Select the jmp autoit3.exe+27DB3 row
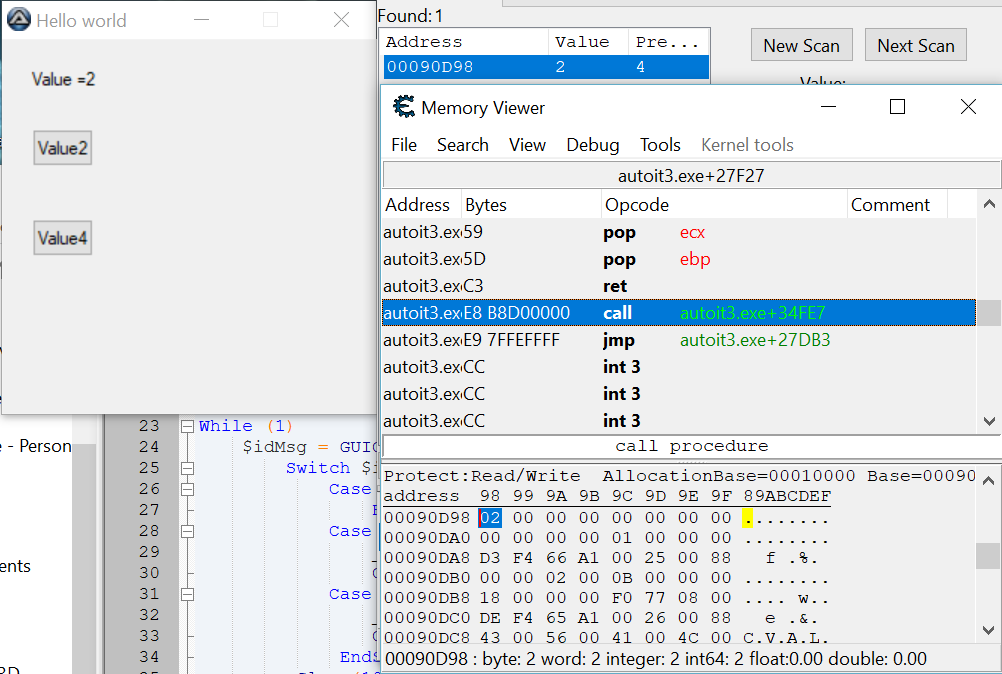The image size is (1002, 674). tap(679, 340)
